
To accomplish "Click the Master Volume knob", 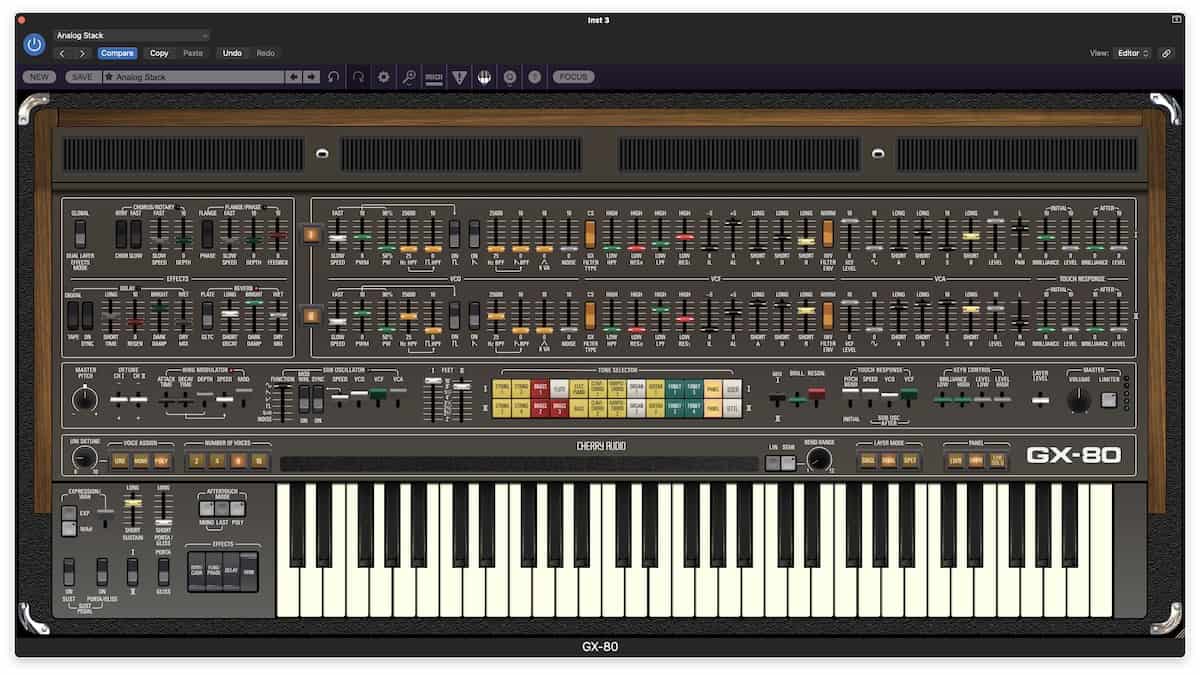I will [x=1078, y=400].
